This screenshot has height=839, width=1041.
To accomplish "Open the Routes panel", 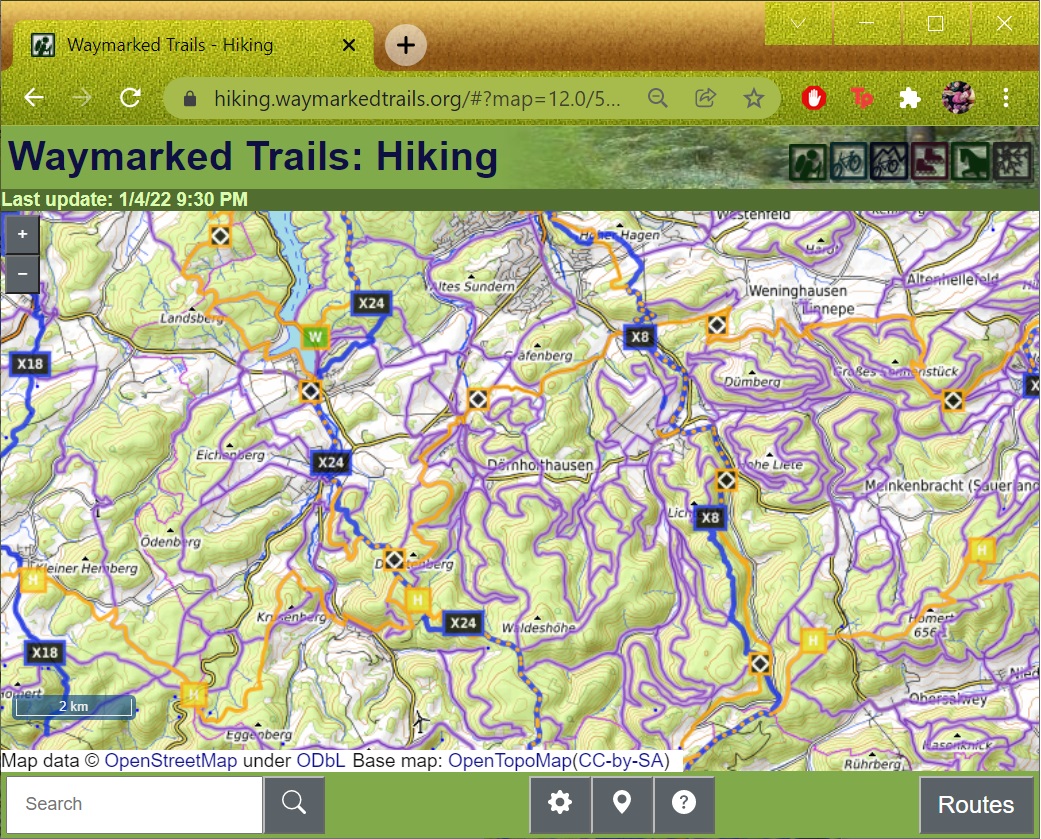I will [x=976, y=804].
